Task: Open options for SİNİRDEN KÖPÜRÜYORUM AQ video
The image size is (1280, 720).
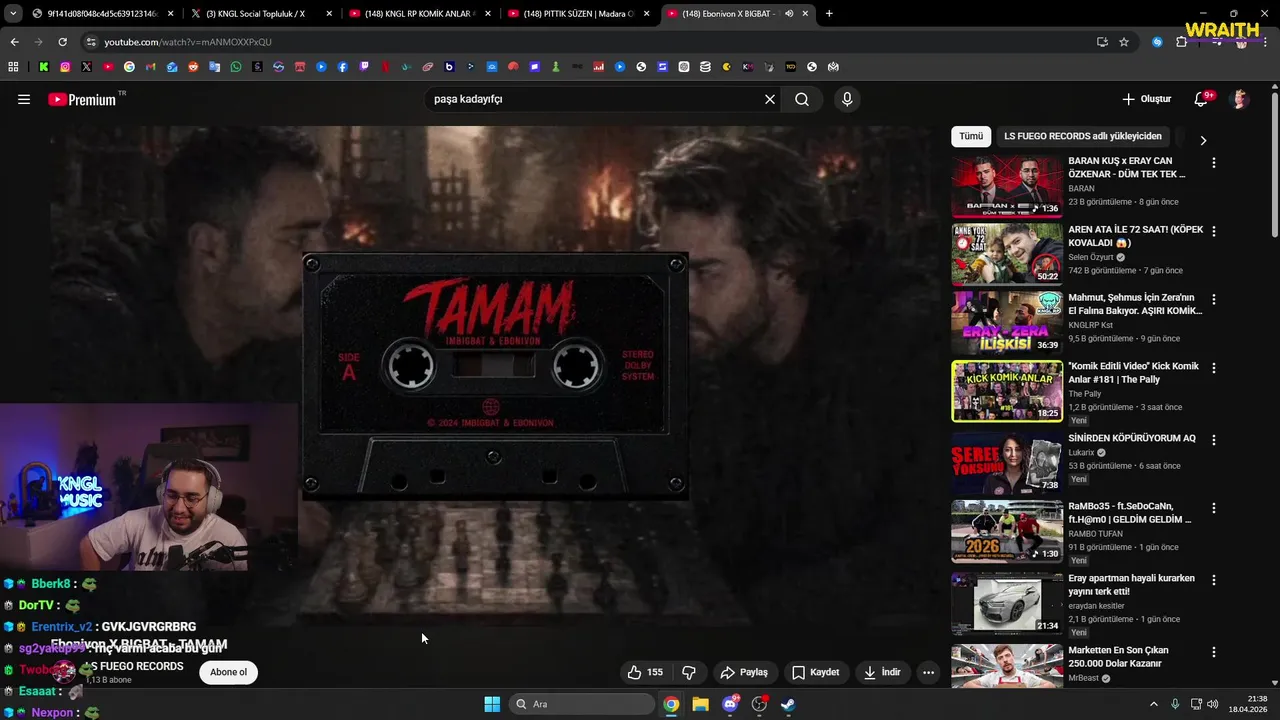Action: pos(1214,440)
